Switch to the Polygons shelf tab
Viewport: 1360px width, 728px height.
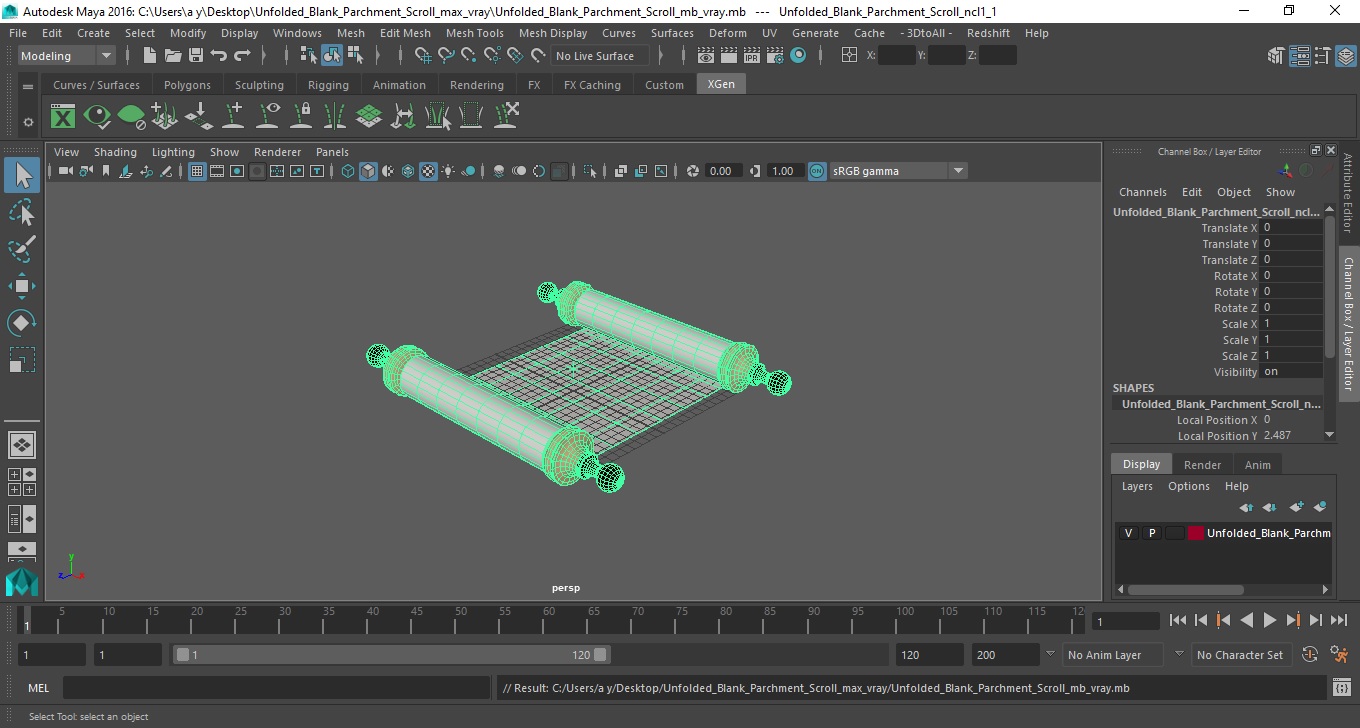(x=187, y=85)
